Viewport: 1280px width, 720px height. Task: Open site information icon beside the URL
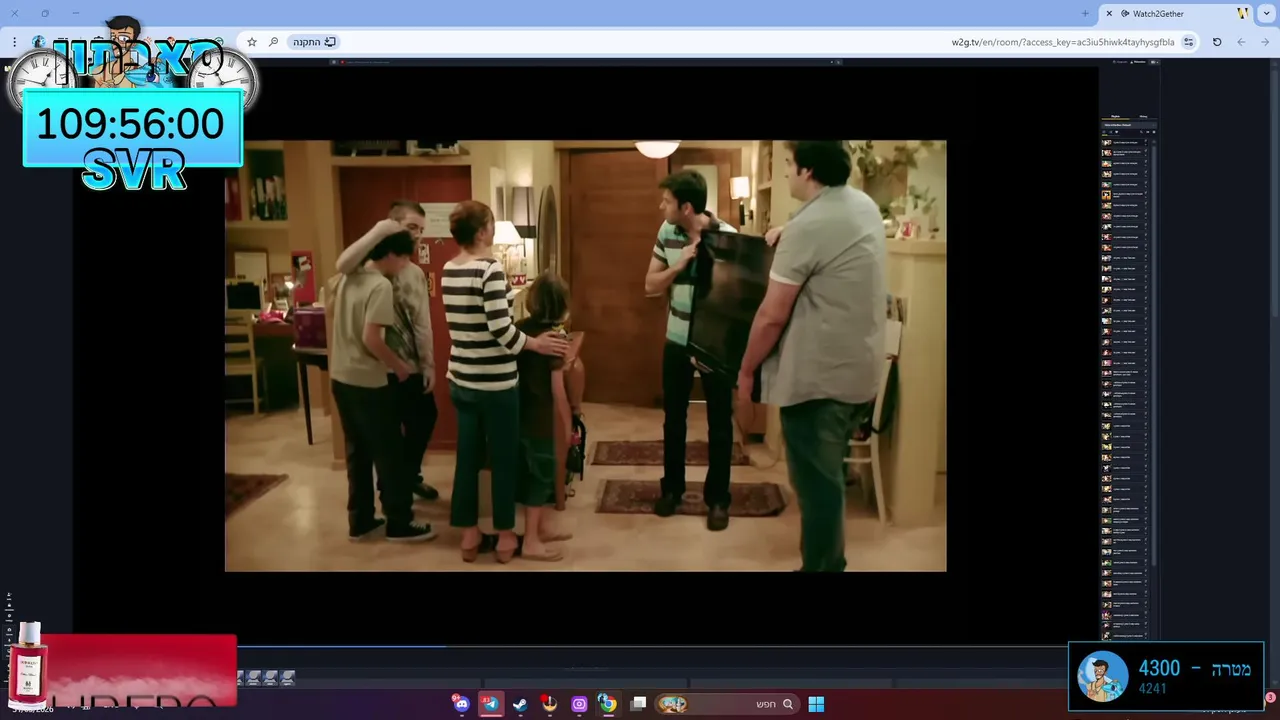[1188, 42]
